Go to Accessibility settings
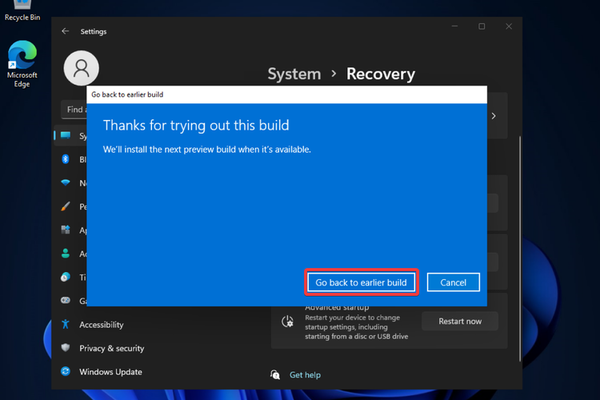Screen dimensions: 600x400 click(x=100, y=324)
